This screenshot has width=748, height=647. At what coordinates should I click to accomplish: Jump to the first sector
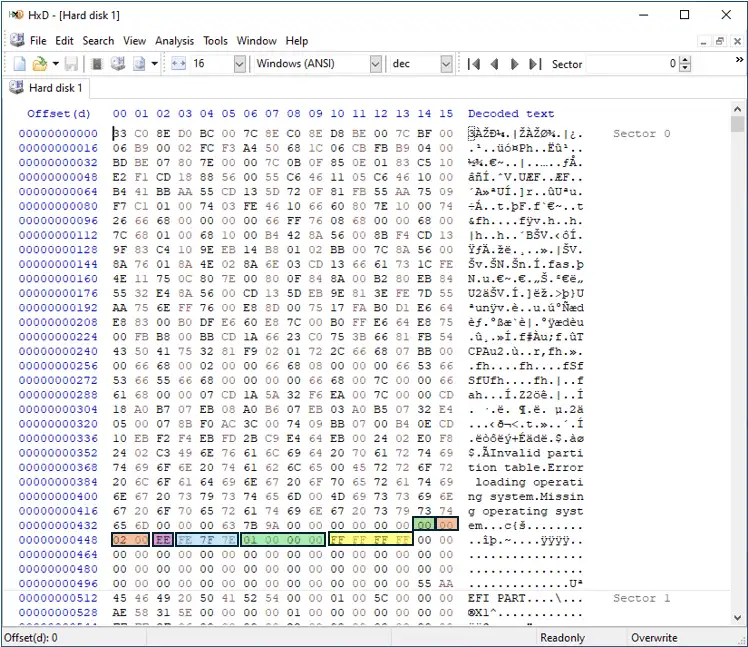tap(474, 64)
